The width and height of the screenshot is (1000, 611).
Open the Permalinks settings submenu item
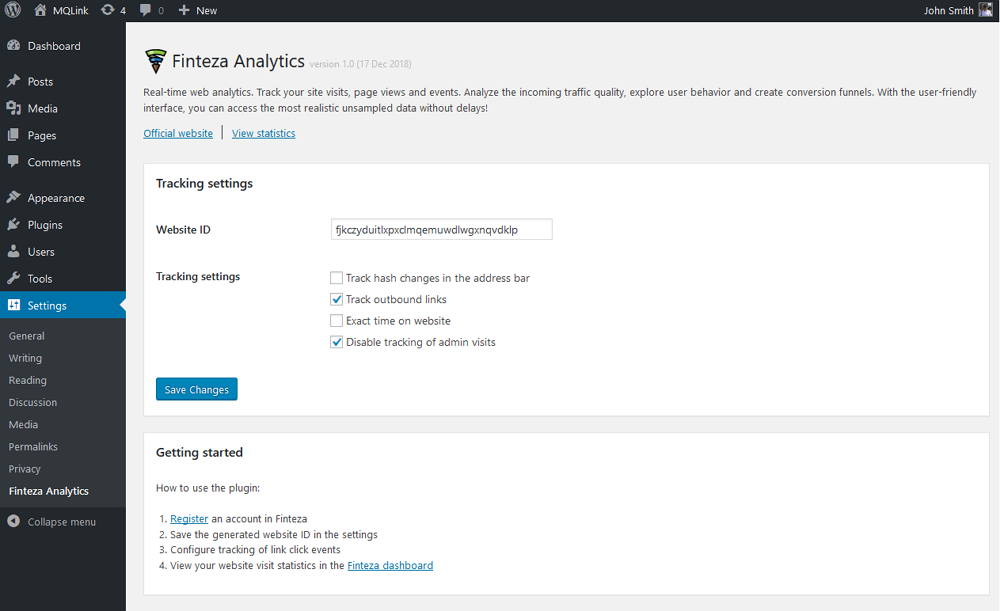click(x=32, y=447)
